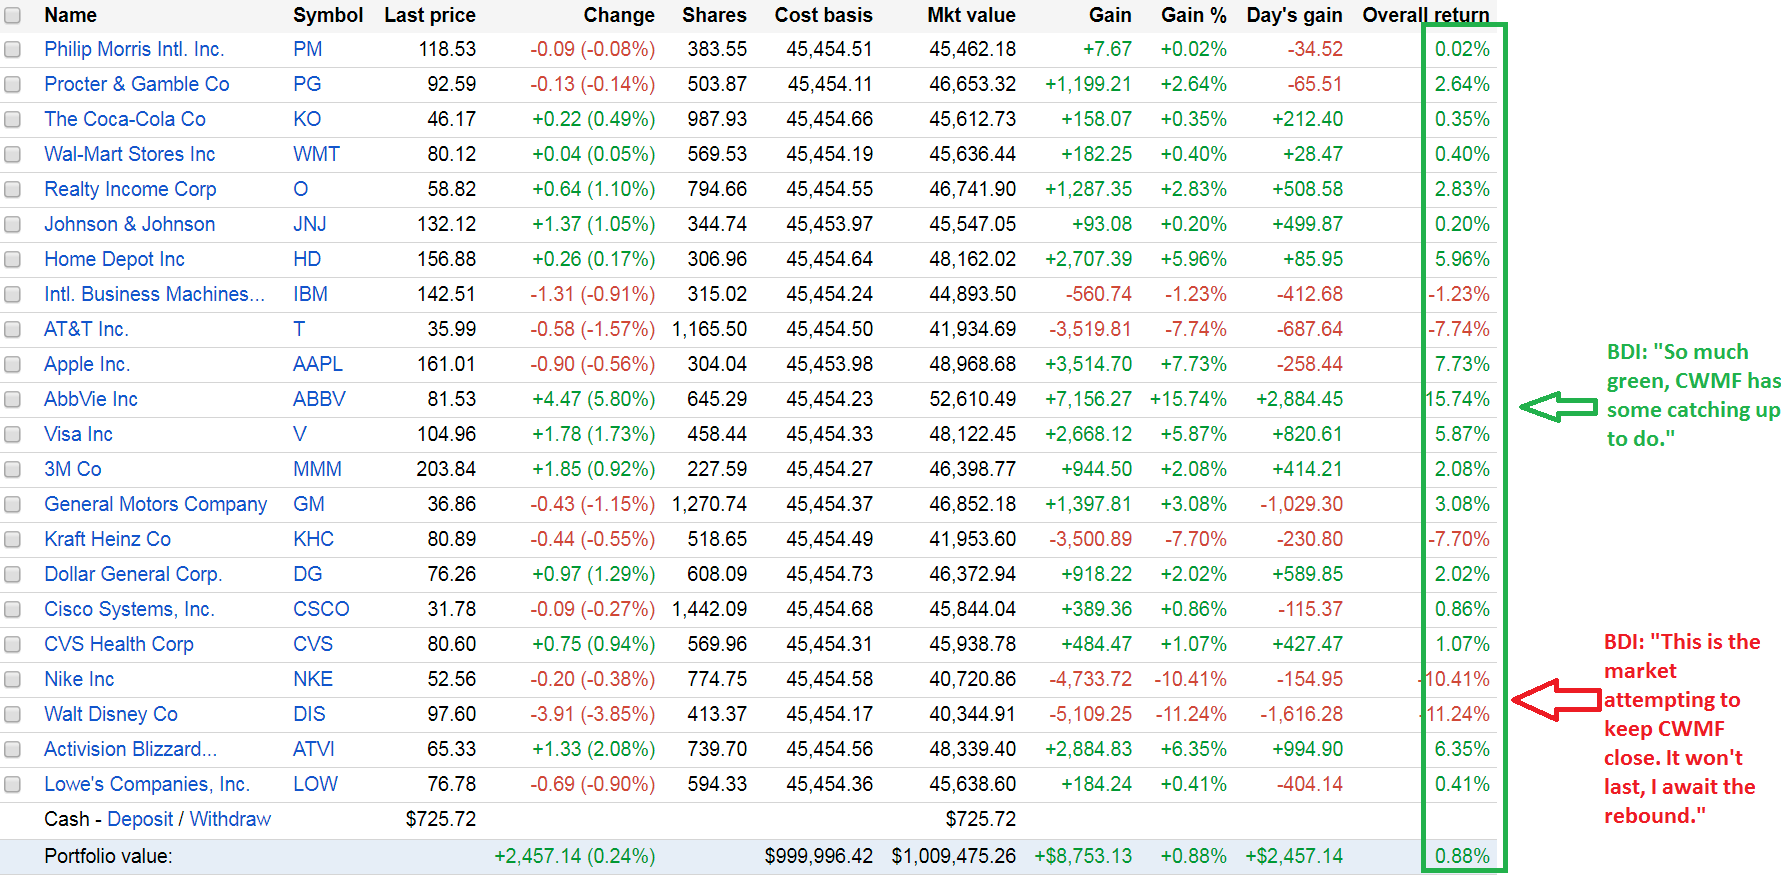Open the Wal-Mart Stores Inc page

coord(130,154)
